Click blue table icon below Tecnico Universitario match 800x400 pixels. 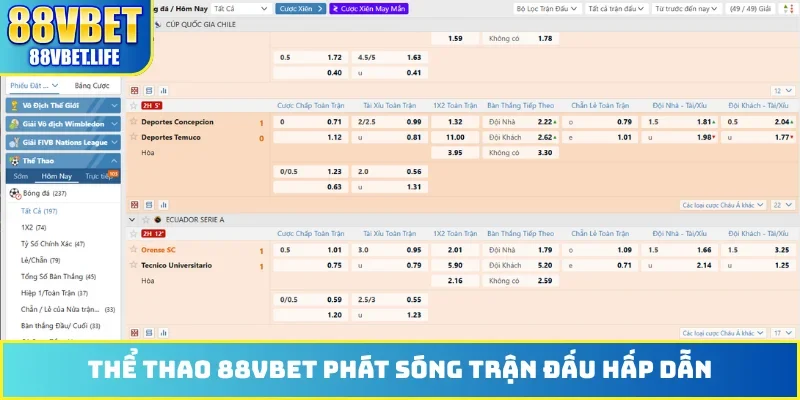point(149,333)
